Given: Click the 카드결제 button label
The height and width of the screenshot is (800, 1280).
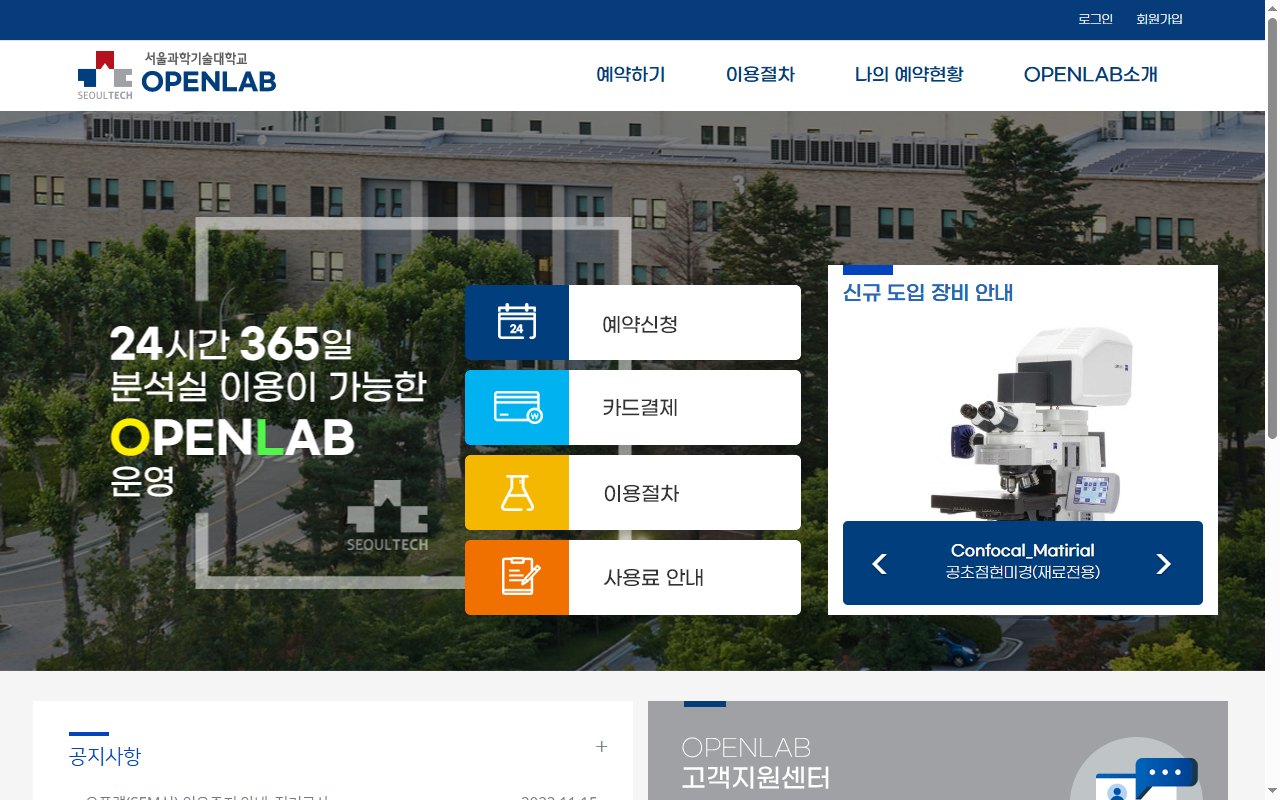Looking at the screenshot, I should click(x=640, y=408).
